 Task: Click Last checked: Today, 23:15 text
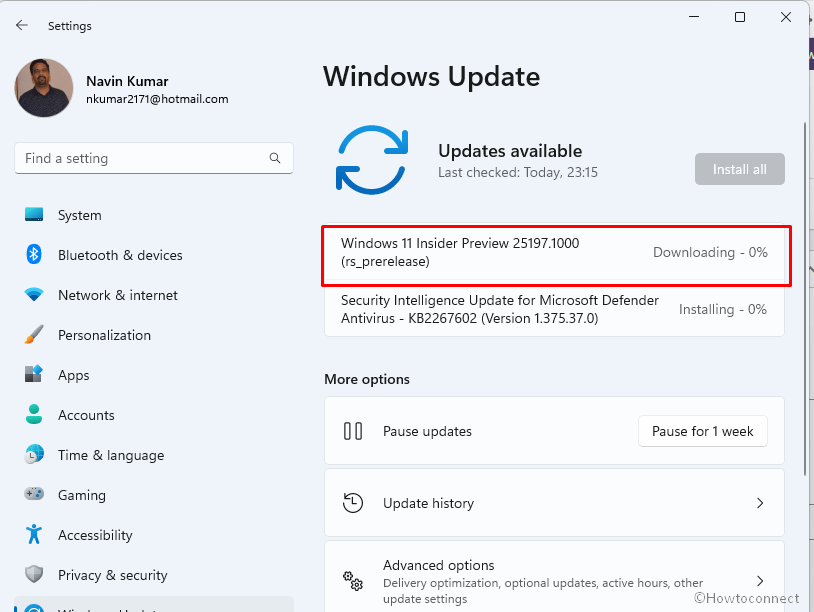point(518,172)
